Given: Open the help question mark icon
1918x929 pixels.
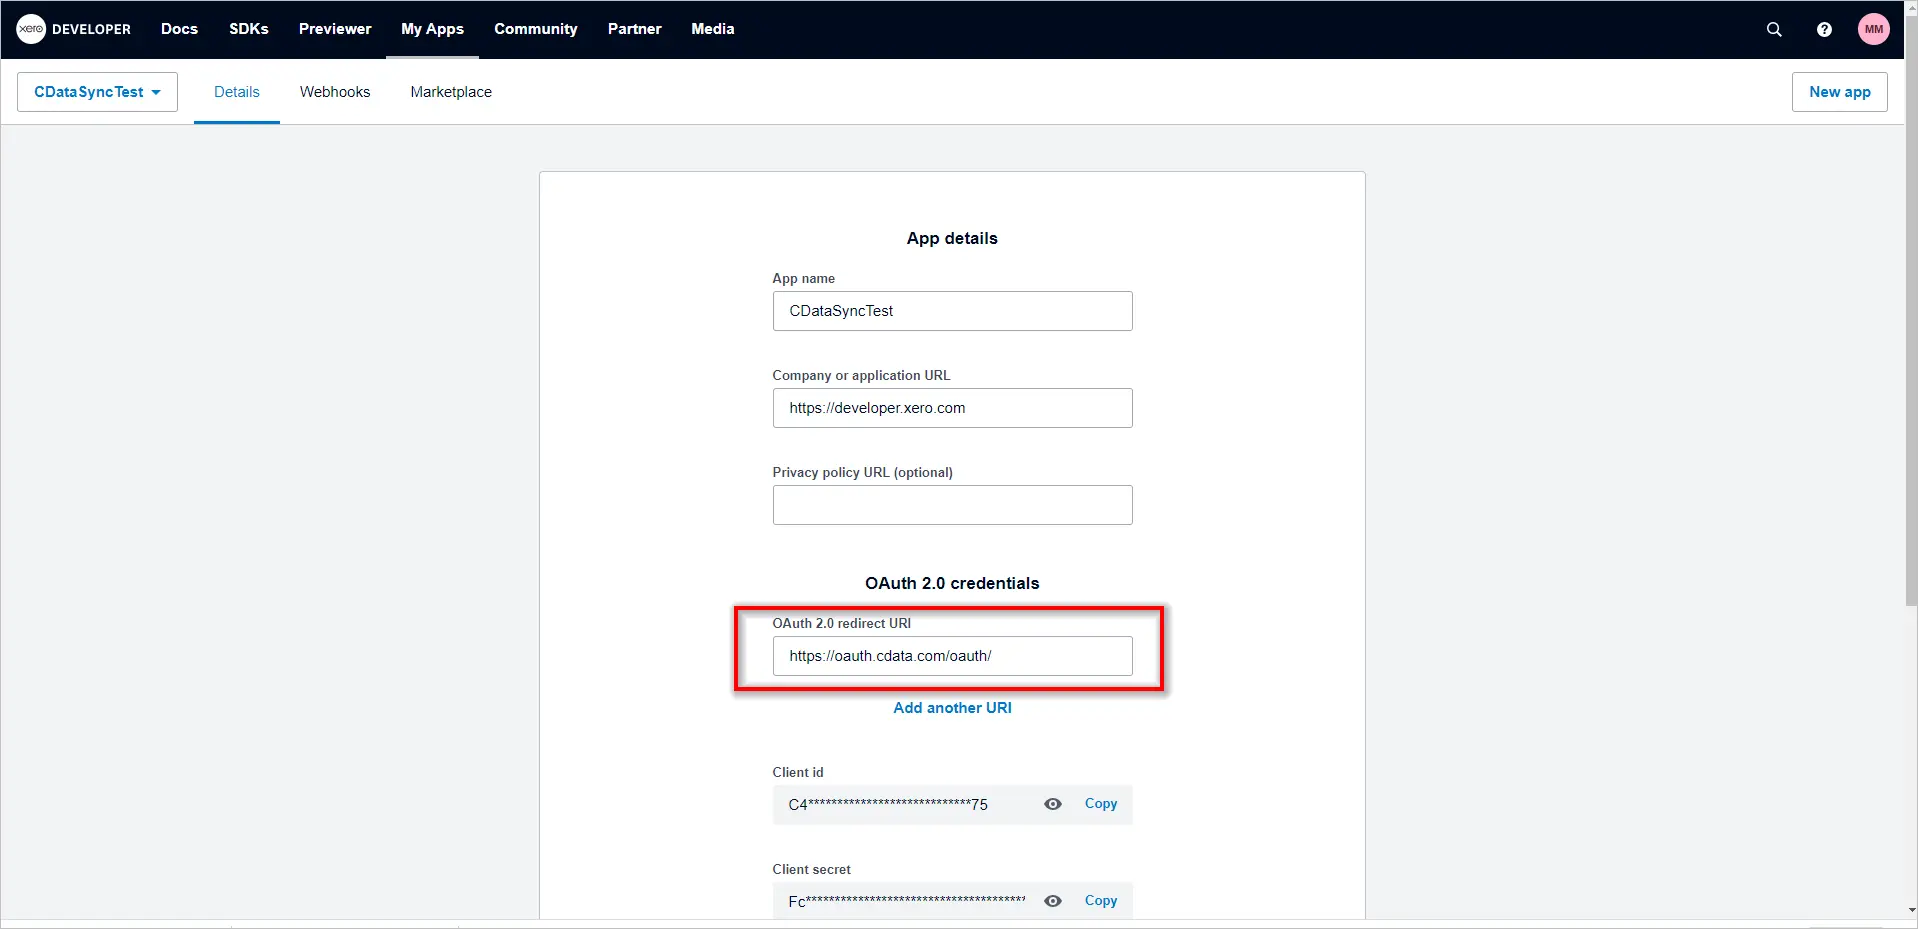Looking at the screenshot, I should [x=1824, y=29].
